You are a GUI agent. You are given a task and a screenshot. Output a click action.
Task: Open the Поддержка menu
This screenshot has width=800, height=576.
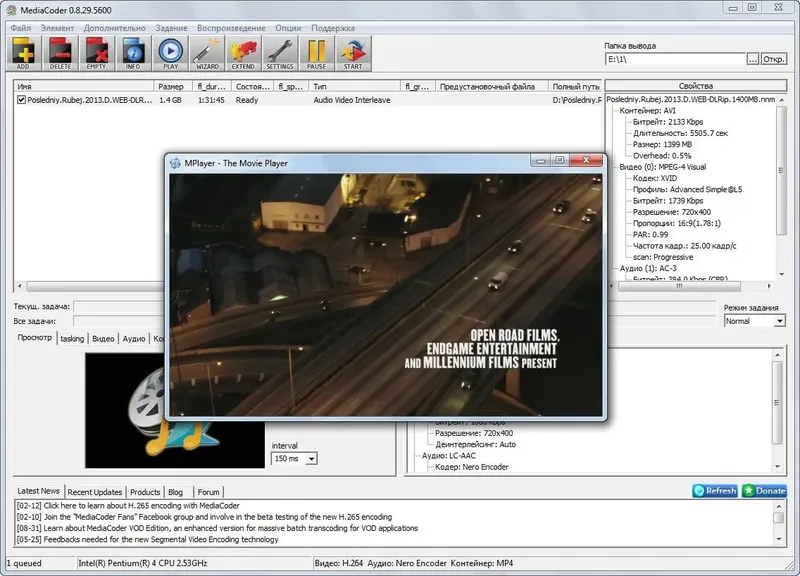[x=333, y=28]
